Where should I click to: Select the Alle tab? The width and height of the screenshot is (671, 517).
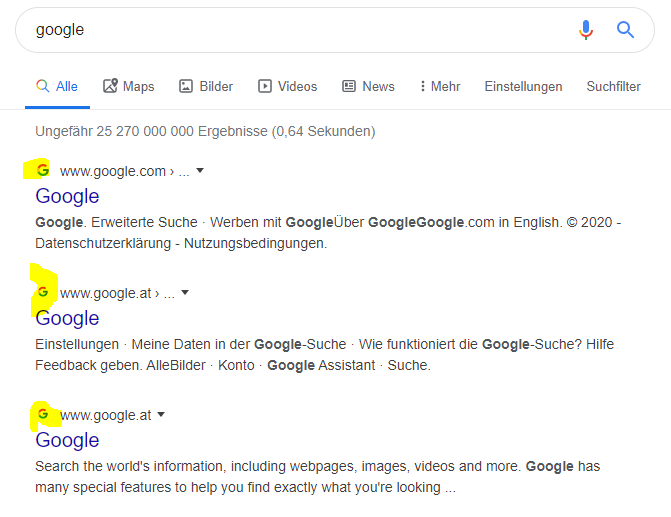coord(57,86)
